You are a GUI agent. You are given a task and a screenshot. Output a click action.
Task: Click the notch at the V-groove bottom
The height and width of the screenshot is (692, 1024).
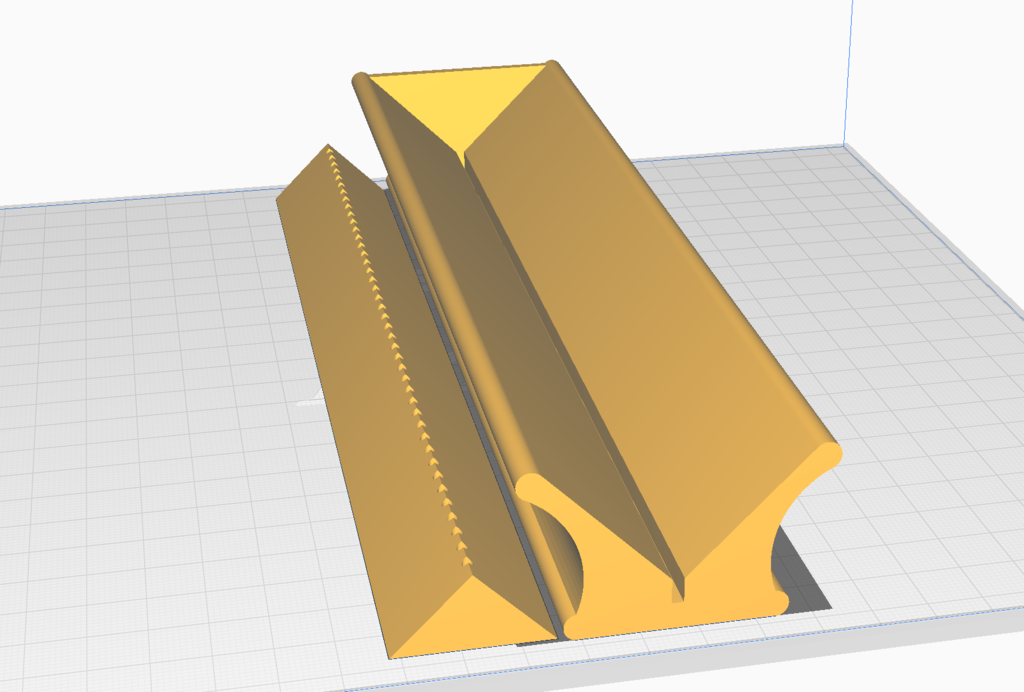click(680, 590)
